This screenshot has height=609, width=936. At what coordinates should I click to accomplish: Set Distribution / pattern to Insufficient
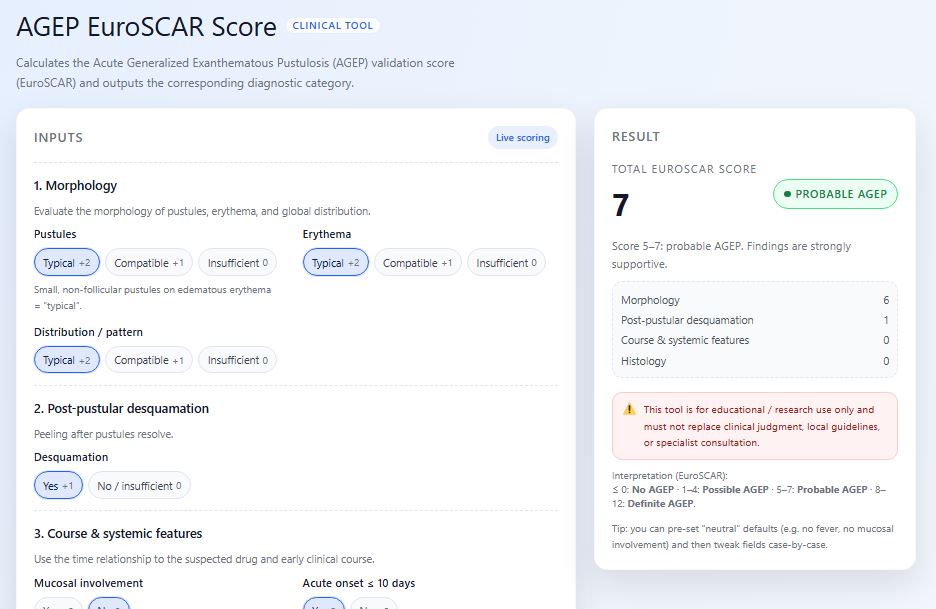coord(237,360)
